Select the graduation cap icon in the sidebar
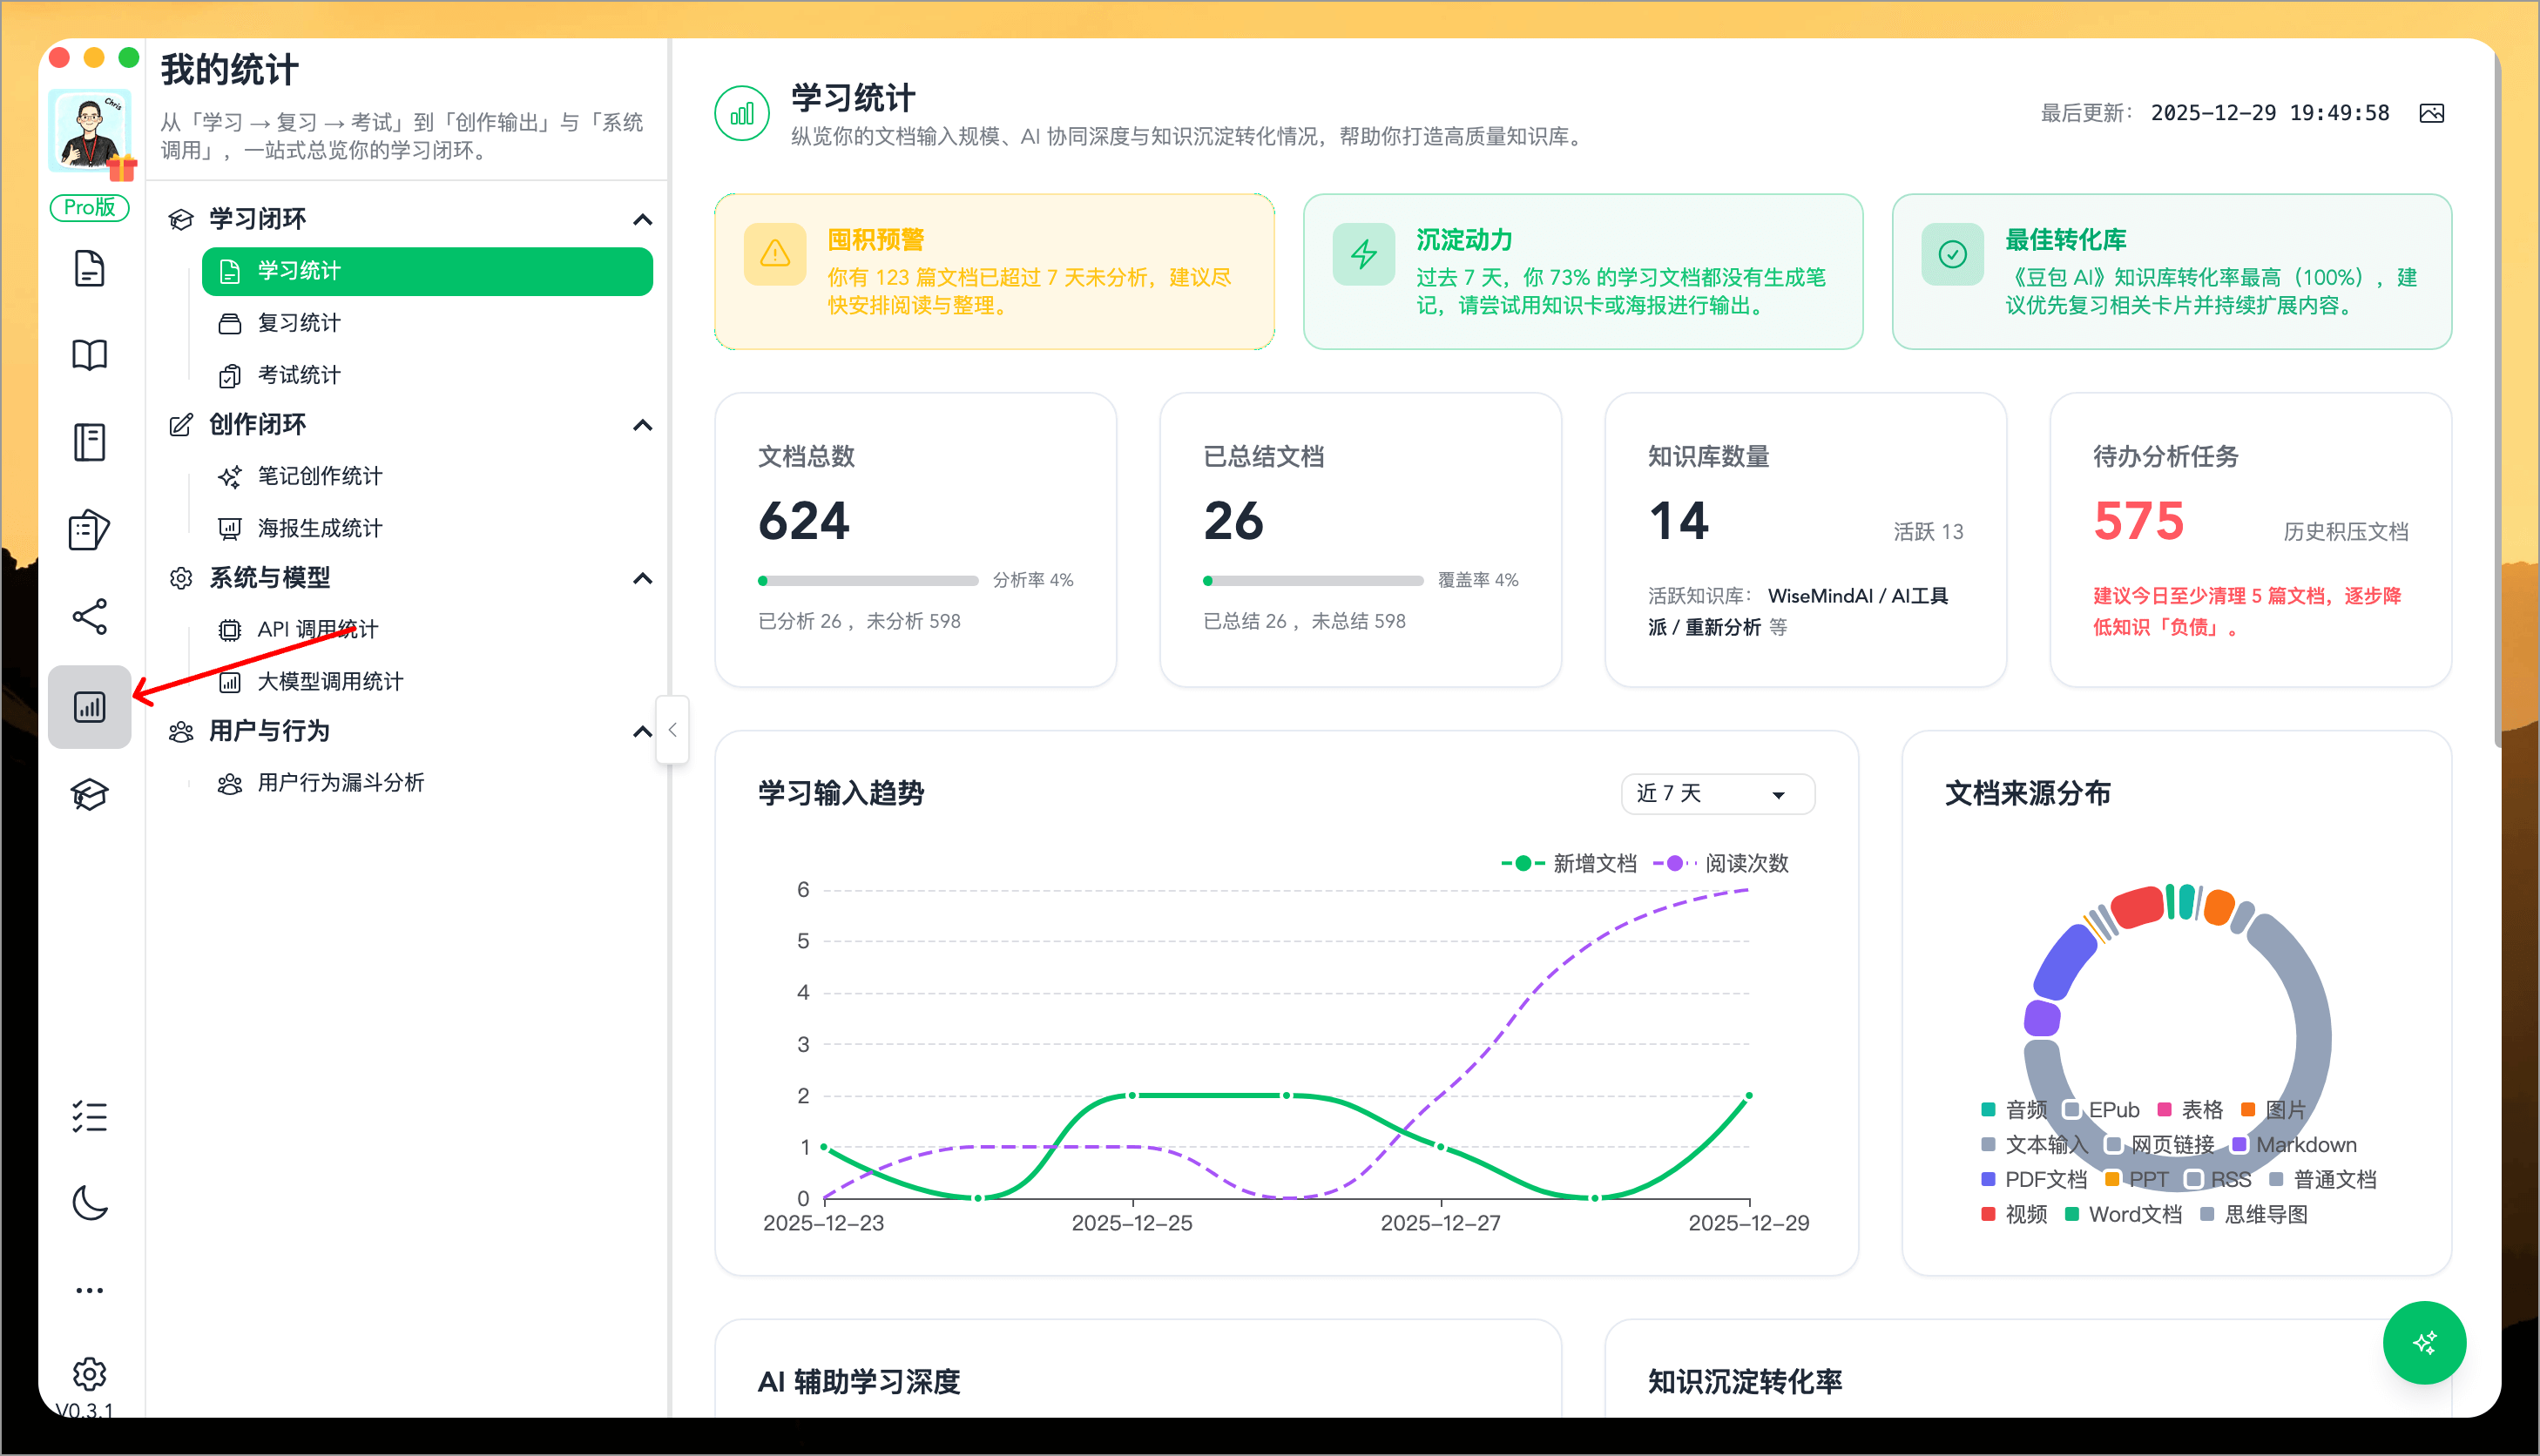The height and width of the screenshot is (1456, 2540). tap(90, 794)
